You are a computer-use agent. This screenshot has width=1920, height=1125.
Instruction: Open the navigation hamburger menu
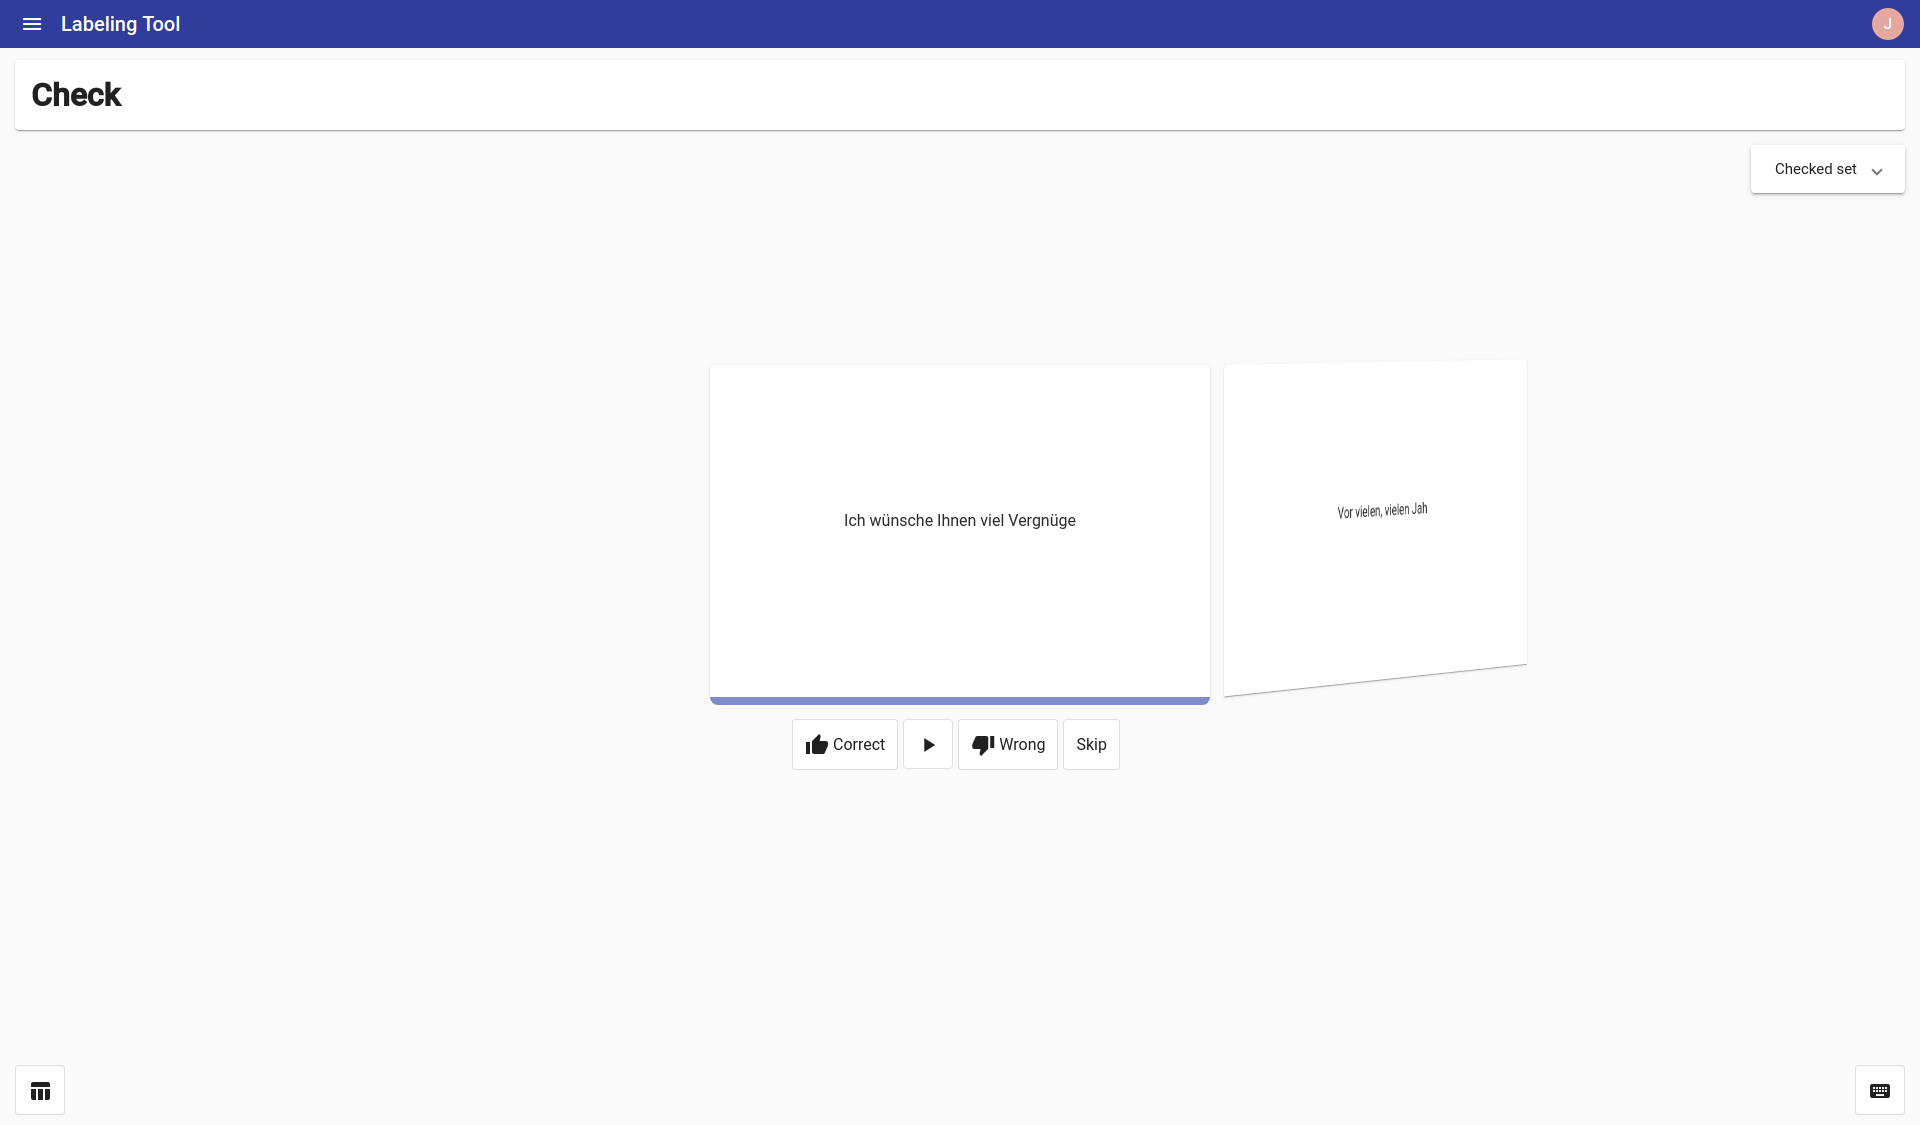click(32, 24)
